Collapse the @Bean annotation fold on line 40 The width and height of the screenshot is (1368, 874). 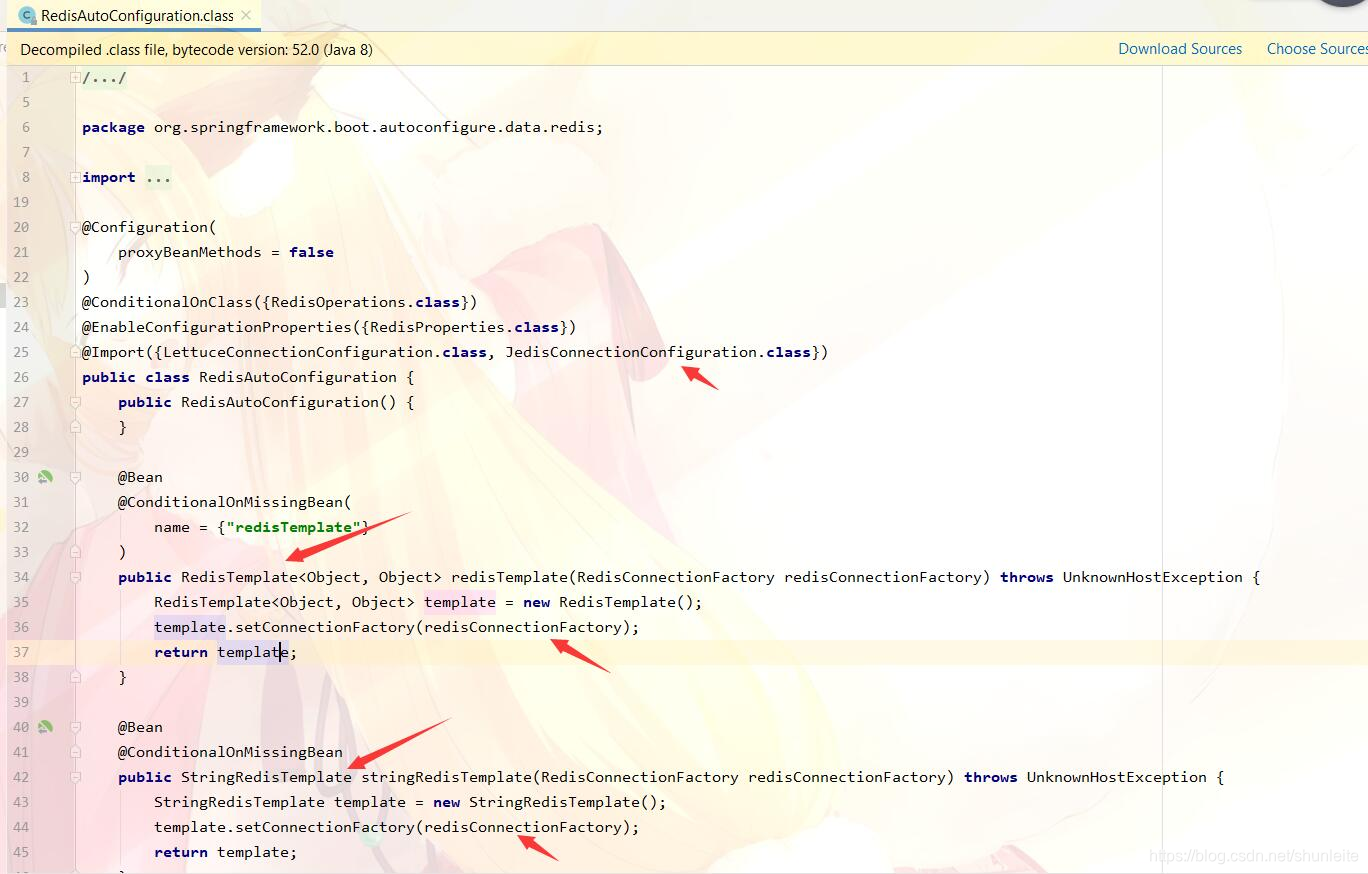tap(75, 727)
